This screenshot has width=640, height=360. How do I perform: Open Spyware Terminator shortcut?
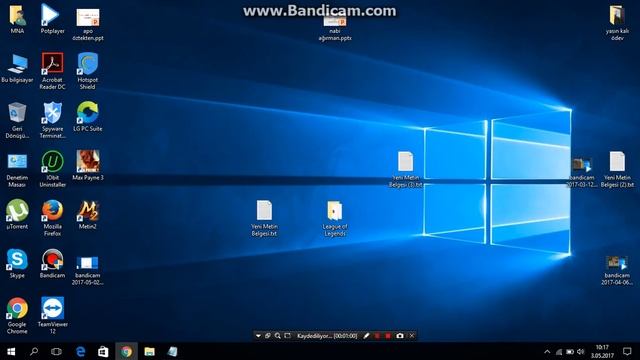click(52, 120)
